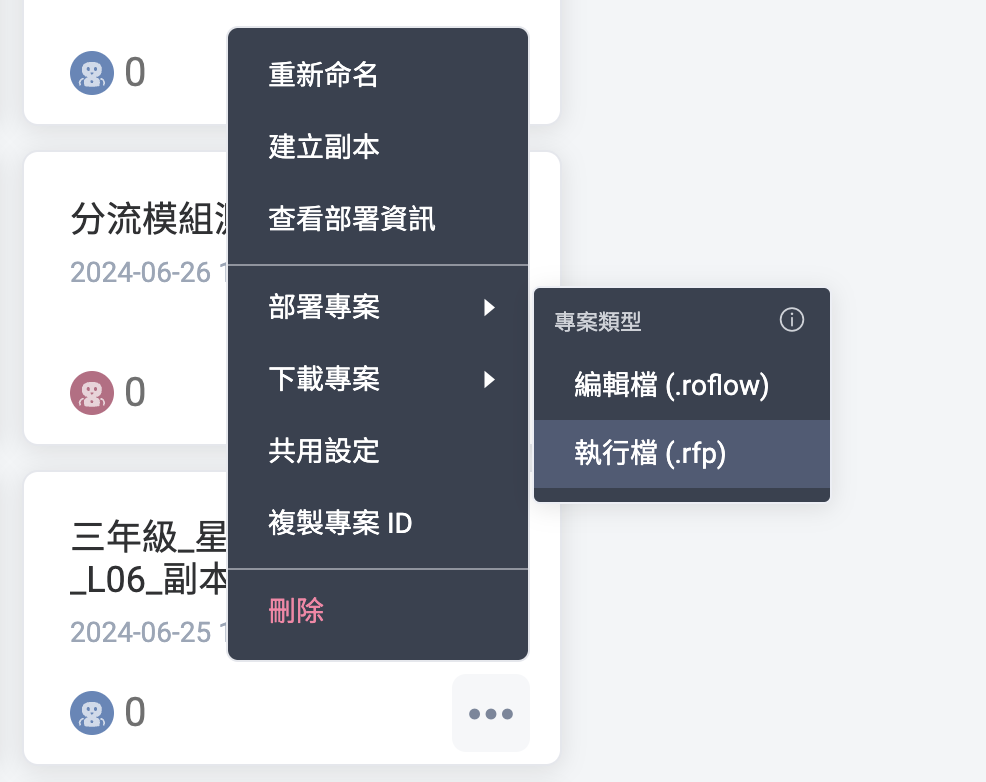Click the red robot avatar icon
This screenshot has width=986, height=782.
point(92,393)
